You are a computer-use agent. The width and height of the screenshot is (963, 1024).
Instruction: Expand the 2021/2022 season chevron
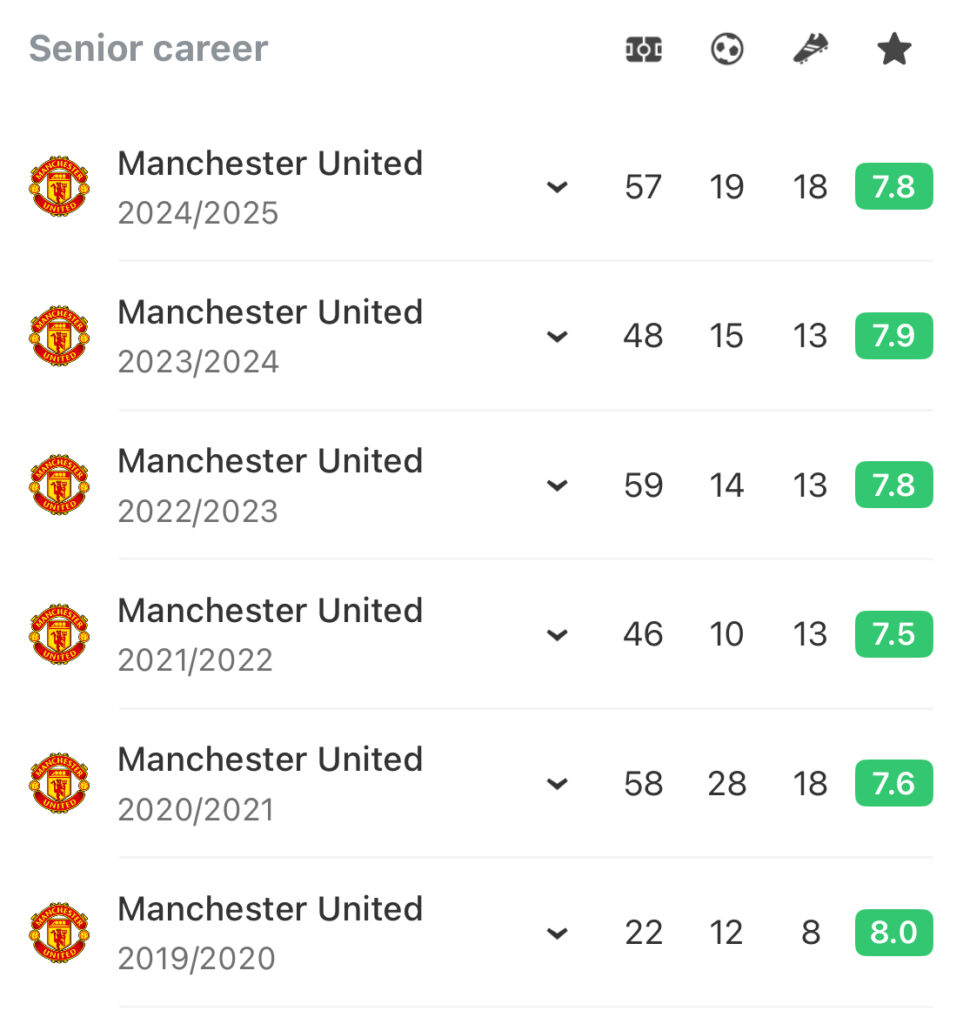pyautogui.click(x=557, y=635)
